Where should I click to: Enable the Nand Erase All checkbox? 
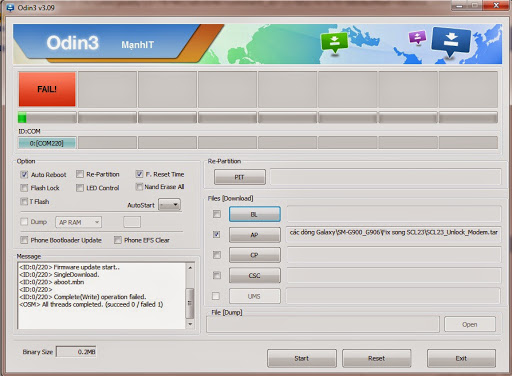[139, 187]
